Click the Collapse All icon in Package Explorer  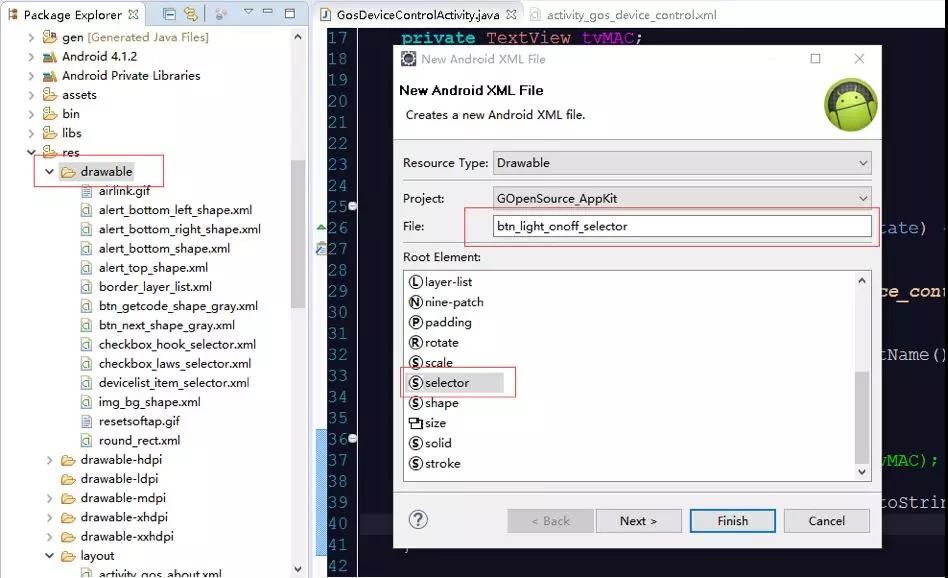(170, 14)
